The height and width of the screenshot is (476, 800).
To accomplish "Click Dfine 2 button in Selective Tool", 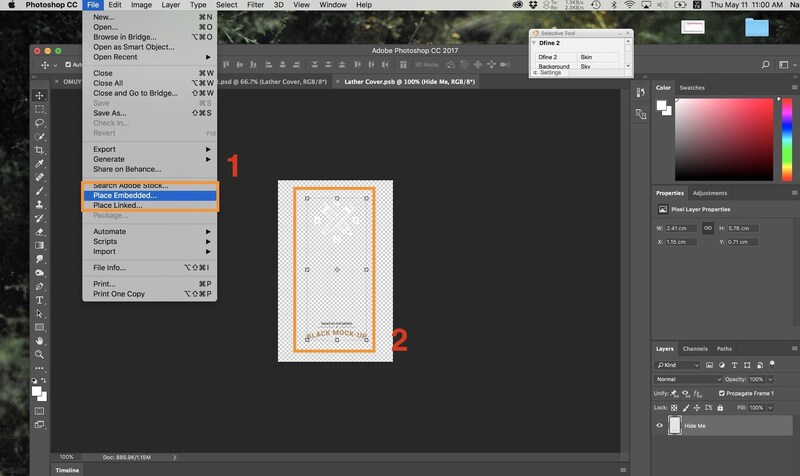I will click(556, 57).
